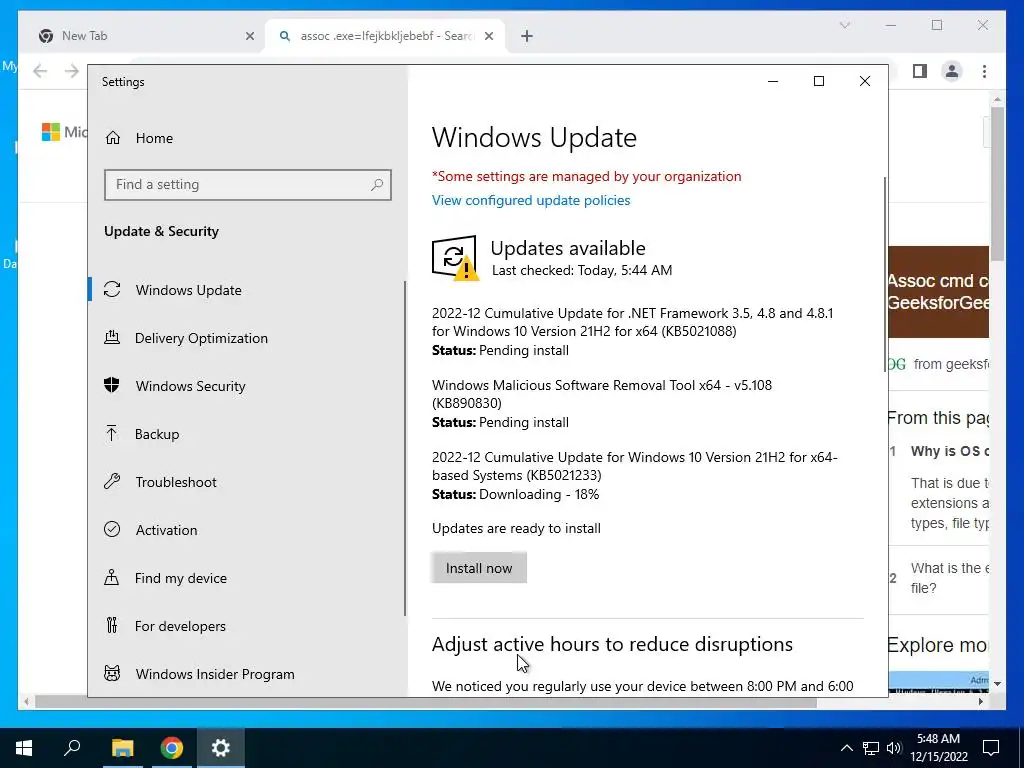The image size is (1024, 768).
Task: Show hidden tray icons chevron
Action: (846, 748)
